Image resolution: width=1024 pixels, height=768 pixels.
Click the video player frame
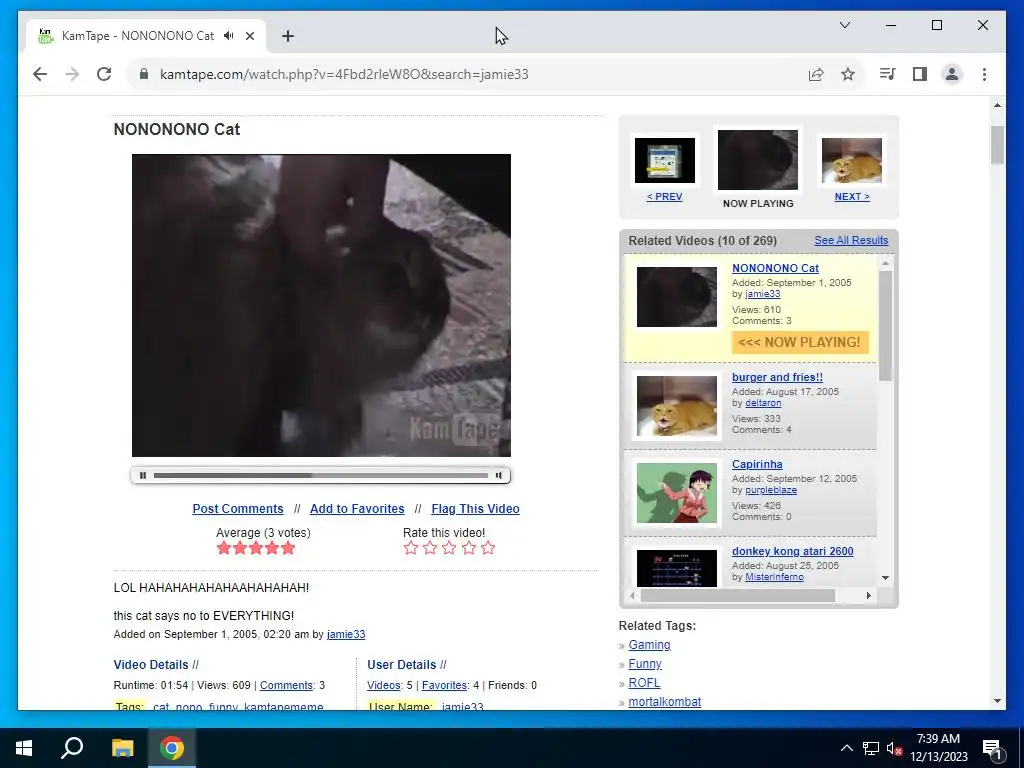tap(321, 305)
